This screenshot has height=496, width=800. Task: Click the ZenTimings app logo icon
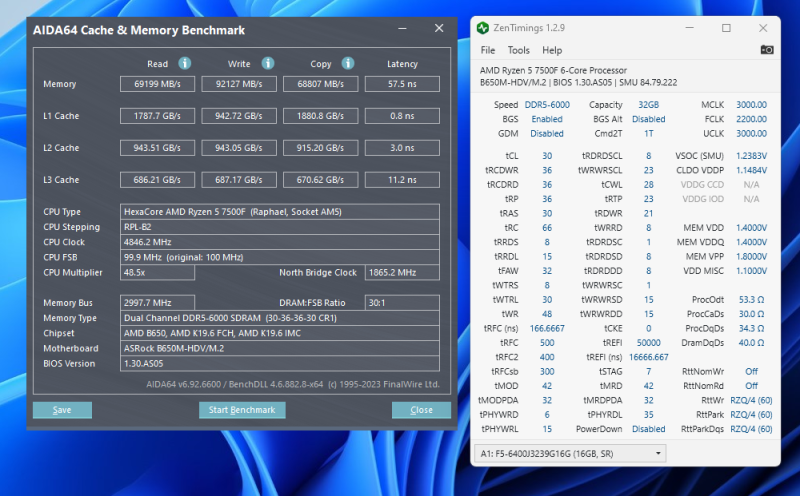pos(483,28)
